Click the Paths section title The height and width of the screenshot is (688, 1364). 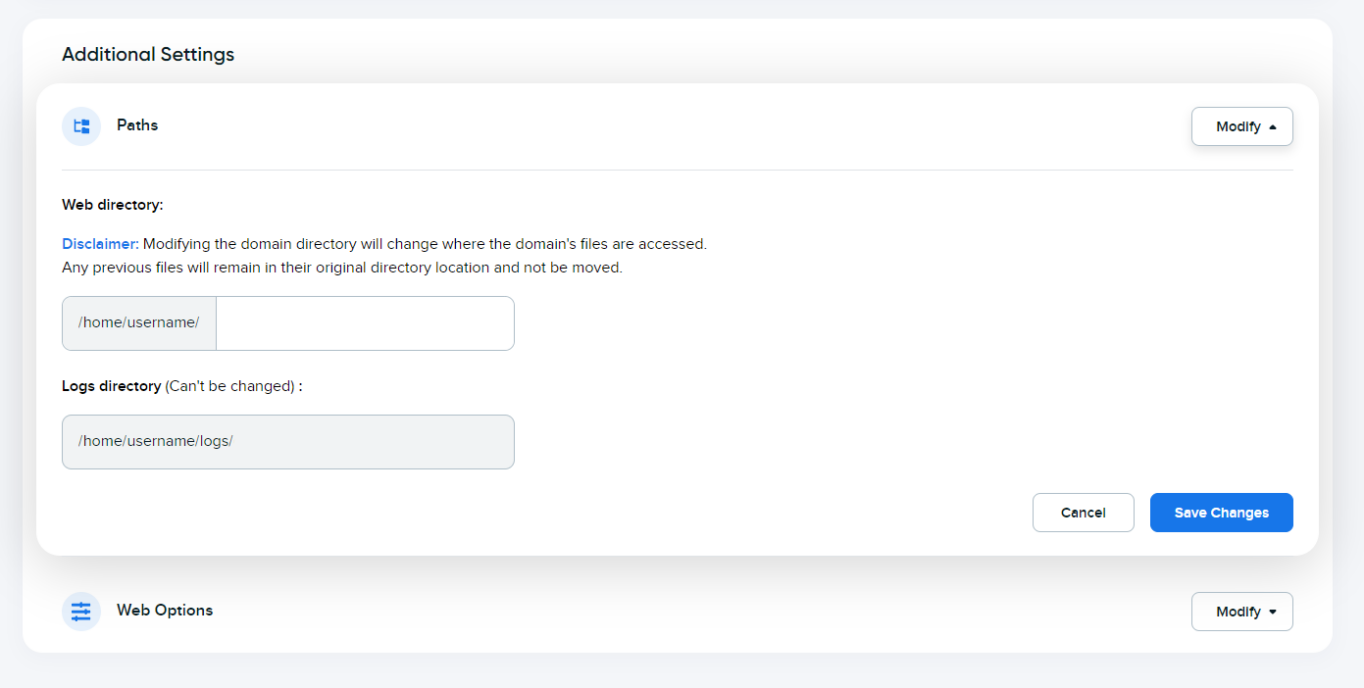(x=137, y=125)
